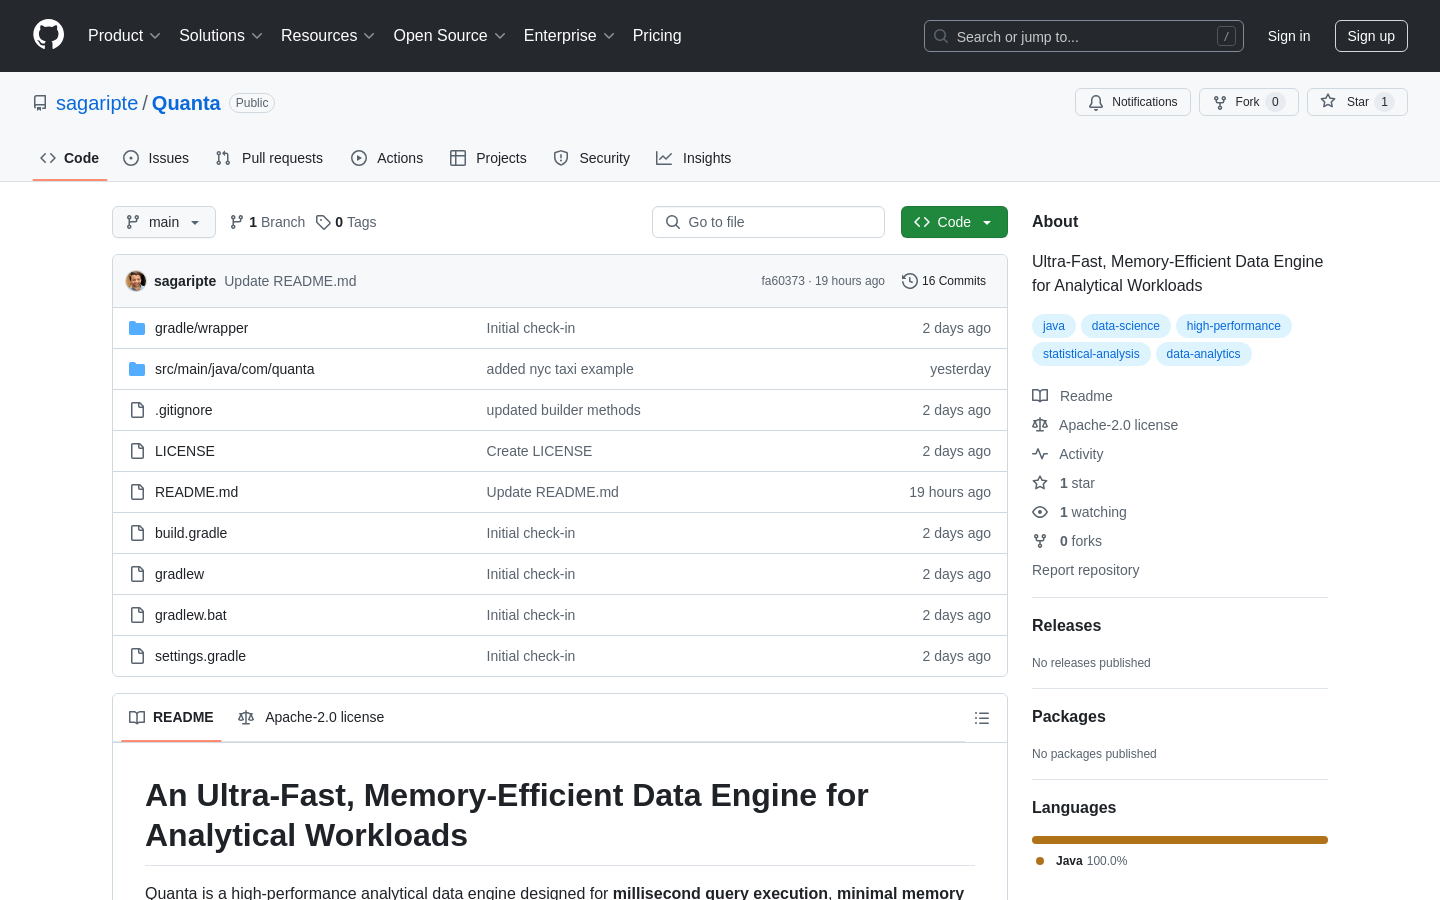Click the star icon in Star button
1440x900 pixels.
pos(1328,101)
